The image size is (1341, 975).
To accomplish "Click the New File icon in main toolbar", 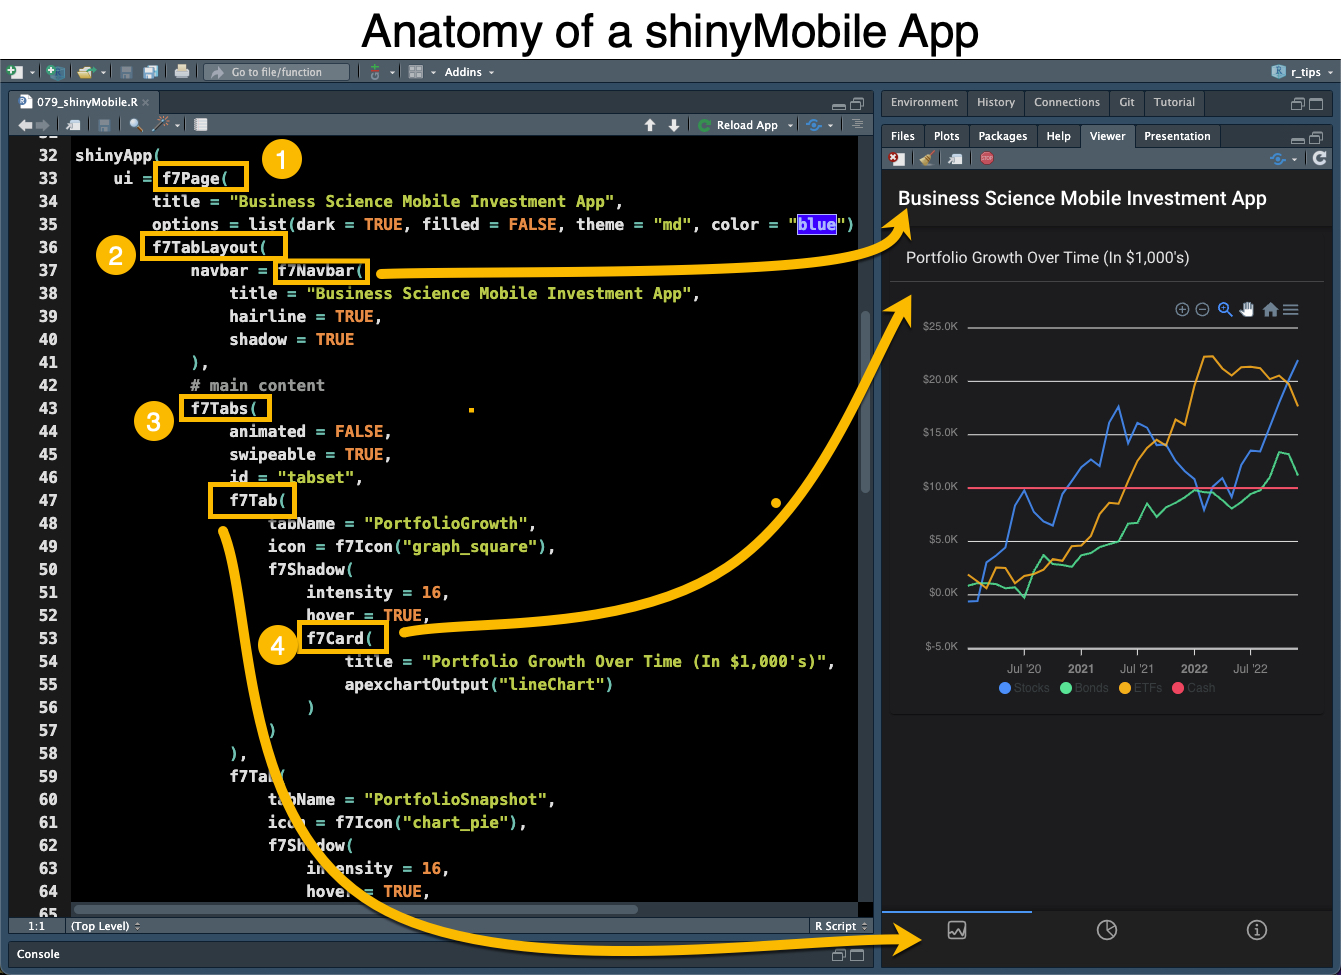I will click(x=15, y=72).
